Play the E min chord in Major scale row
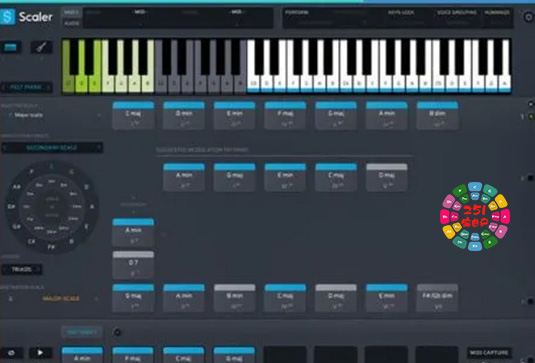Screen dimensions: 535x363 point(234,116)
